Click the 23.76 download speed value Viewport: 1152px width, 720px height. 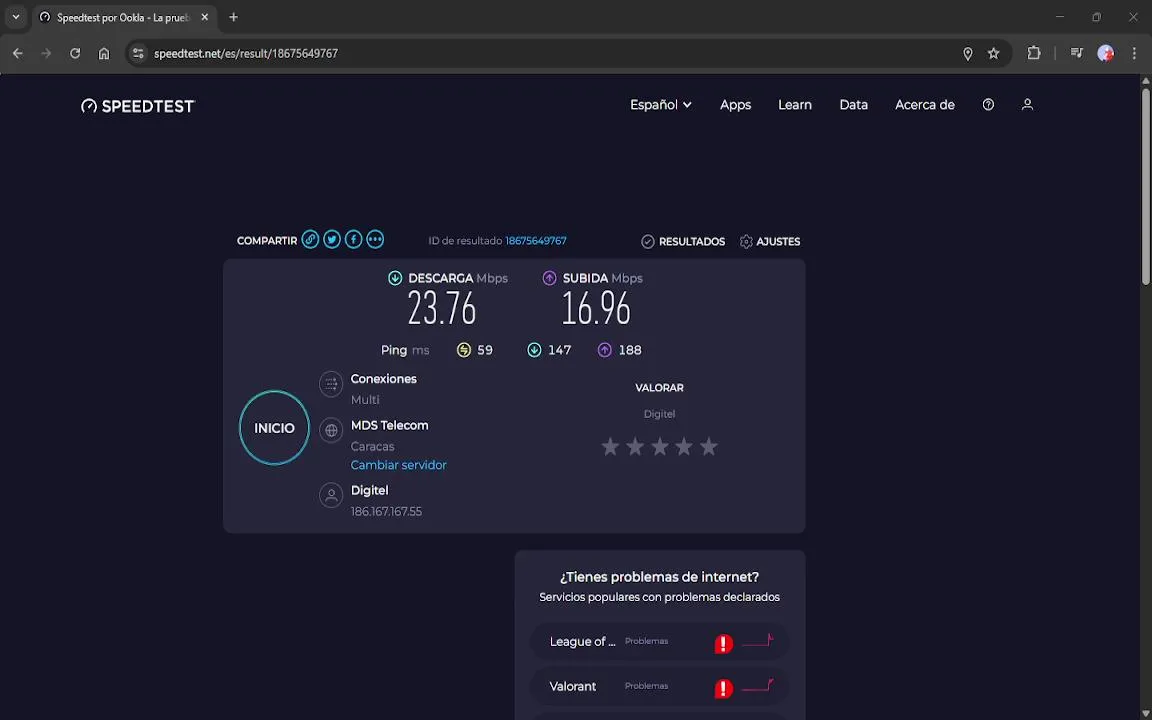tap(442, 308)
